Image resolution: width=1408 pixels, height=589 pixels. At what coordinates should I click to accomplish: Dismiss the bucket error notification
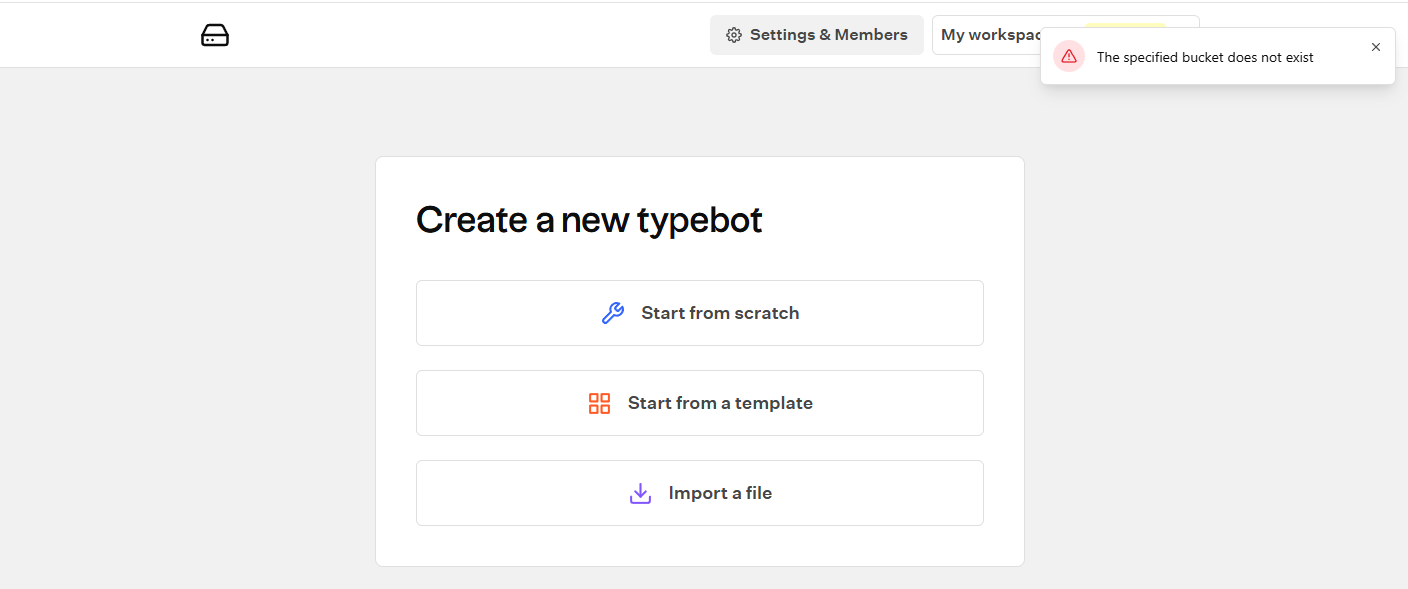pos(1376,47)
